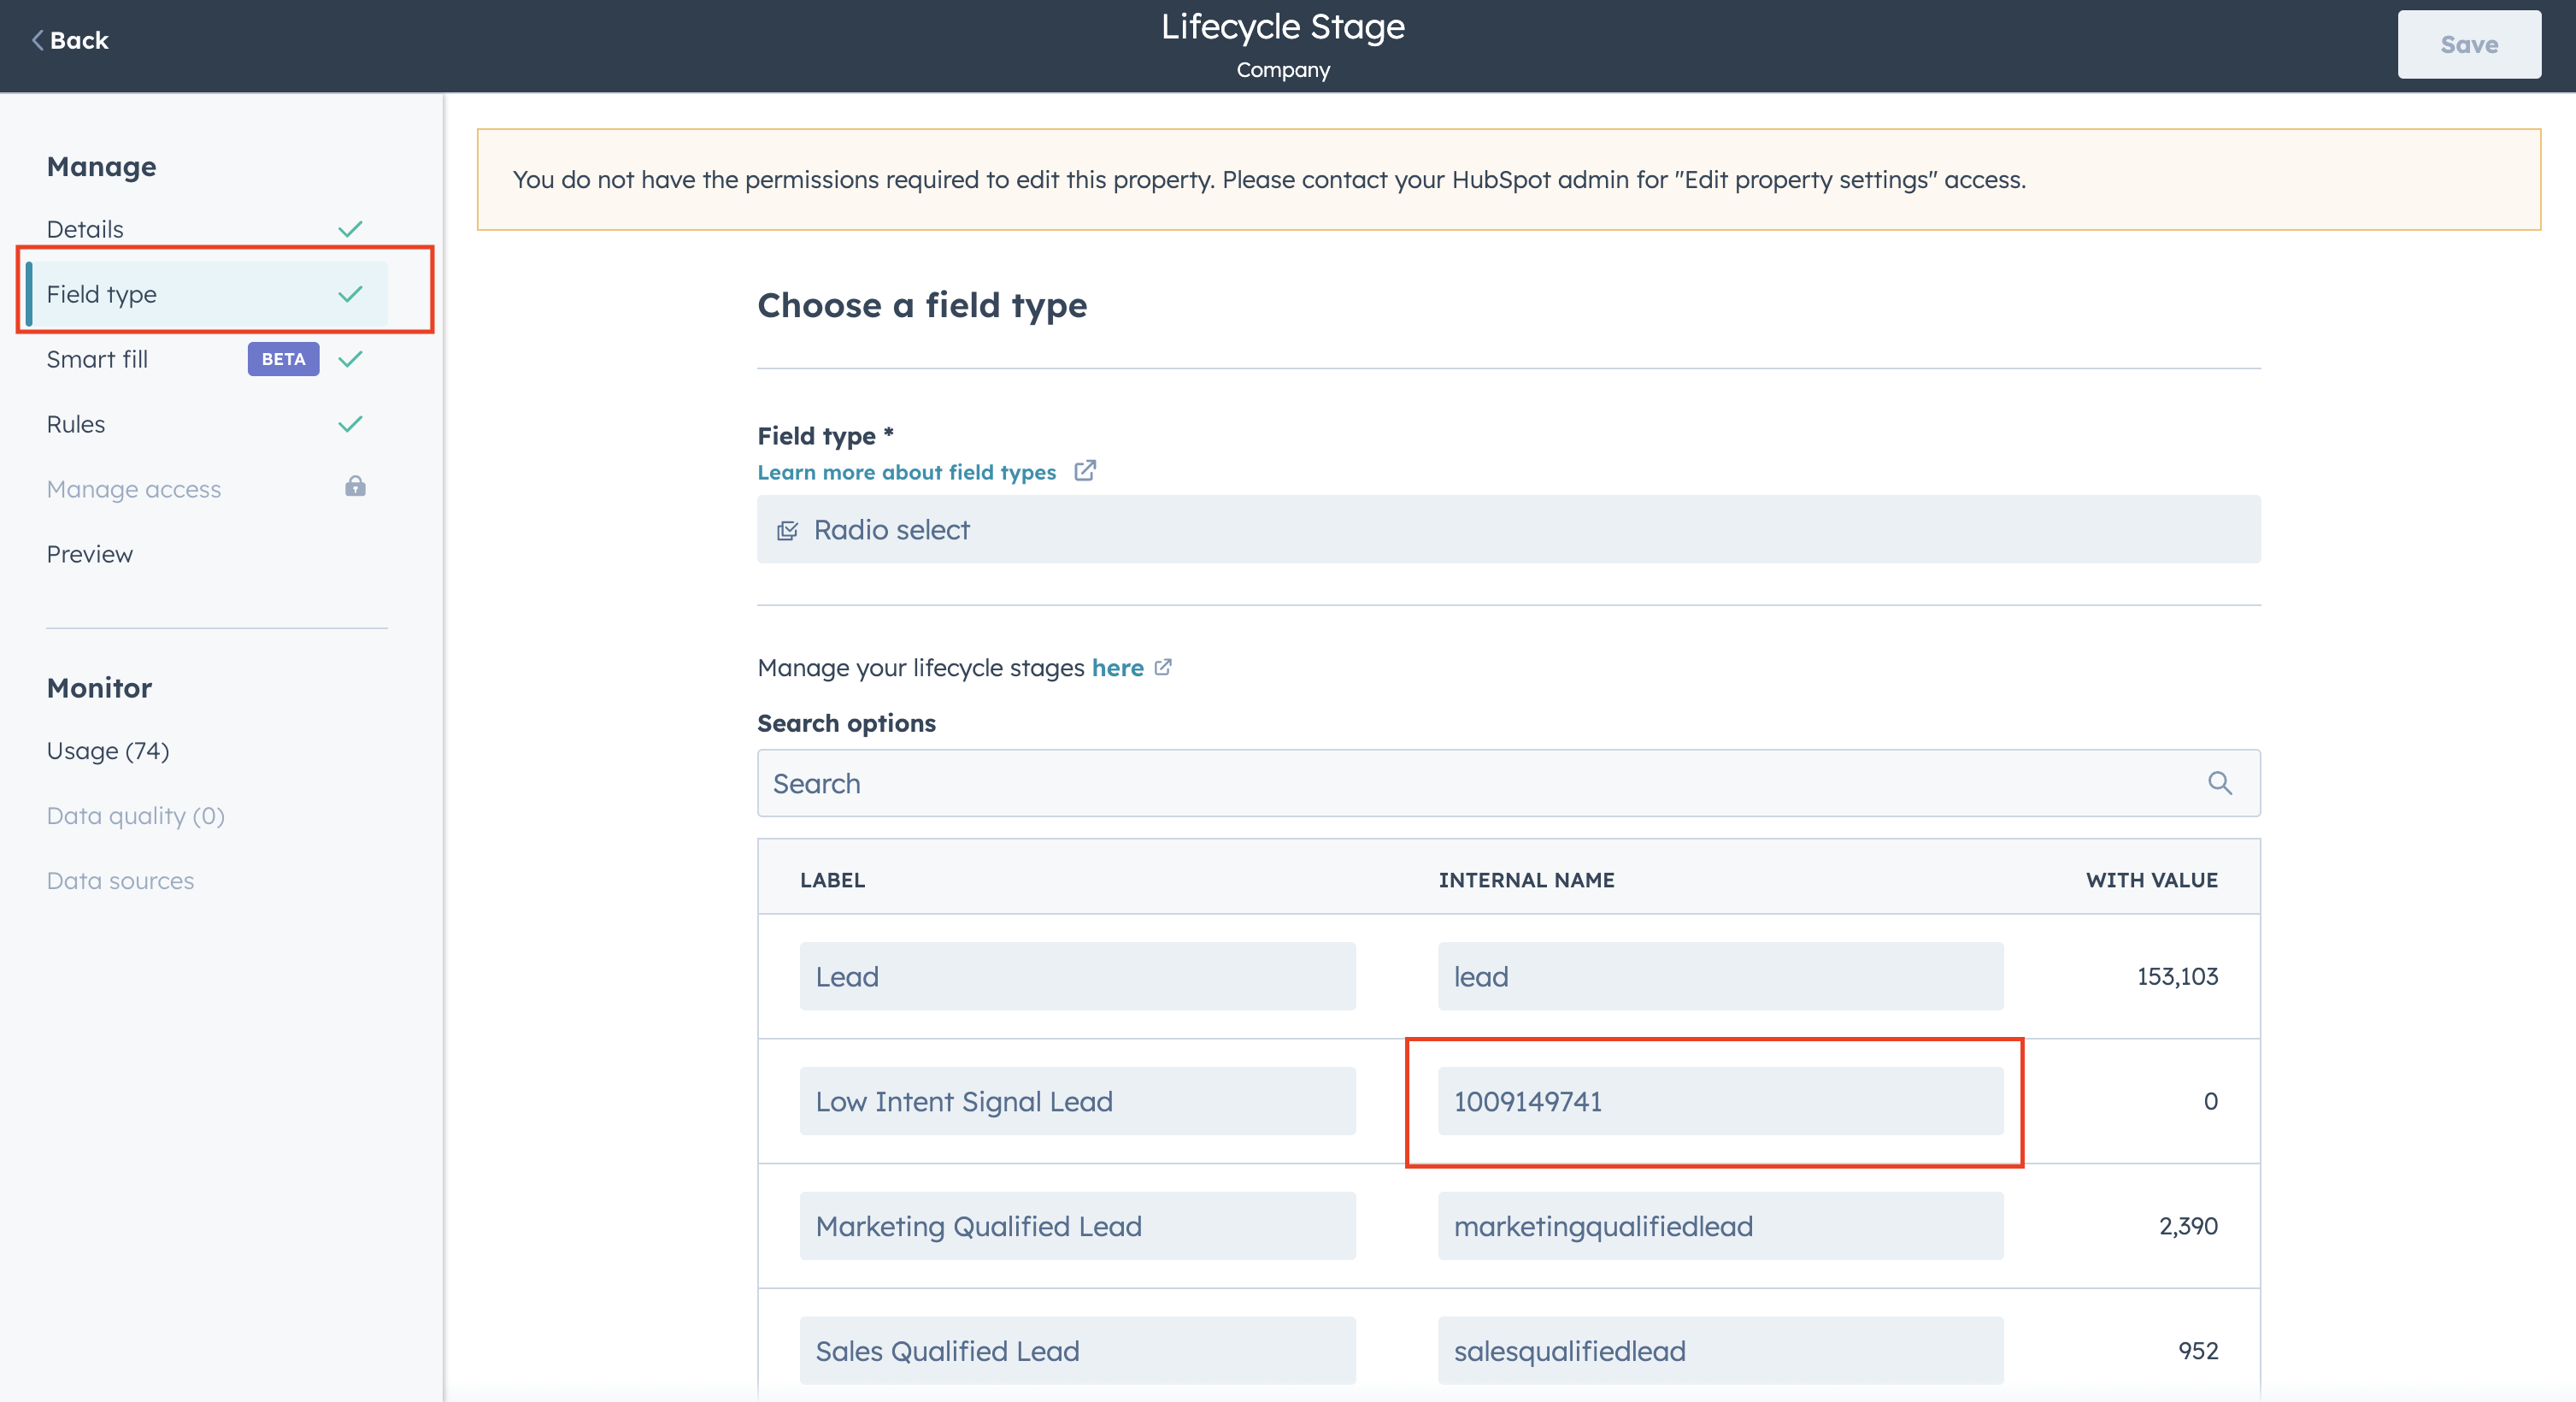Click external link icon after field types
The height and width of the screenshot is (1402, 2576).
pos(1085,471)
